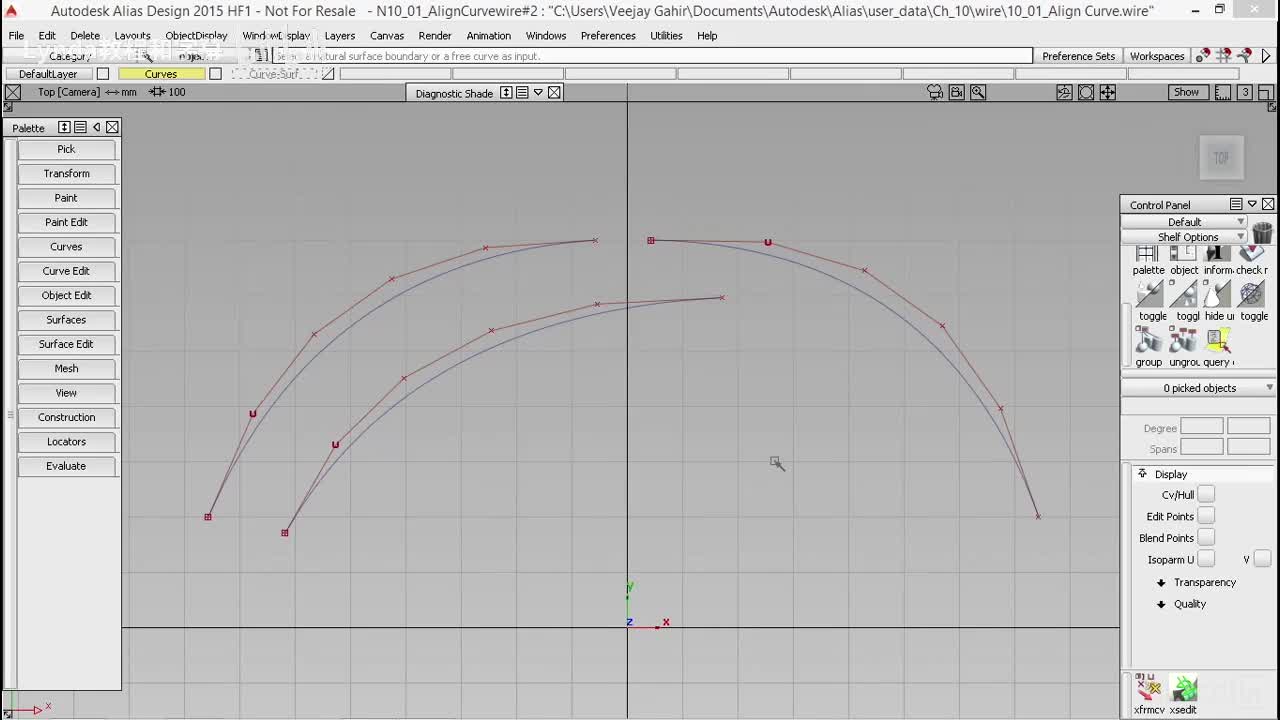
Task: Click the wireframe toggle shelf icon
Action: pos(1252,294)
